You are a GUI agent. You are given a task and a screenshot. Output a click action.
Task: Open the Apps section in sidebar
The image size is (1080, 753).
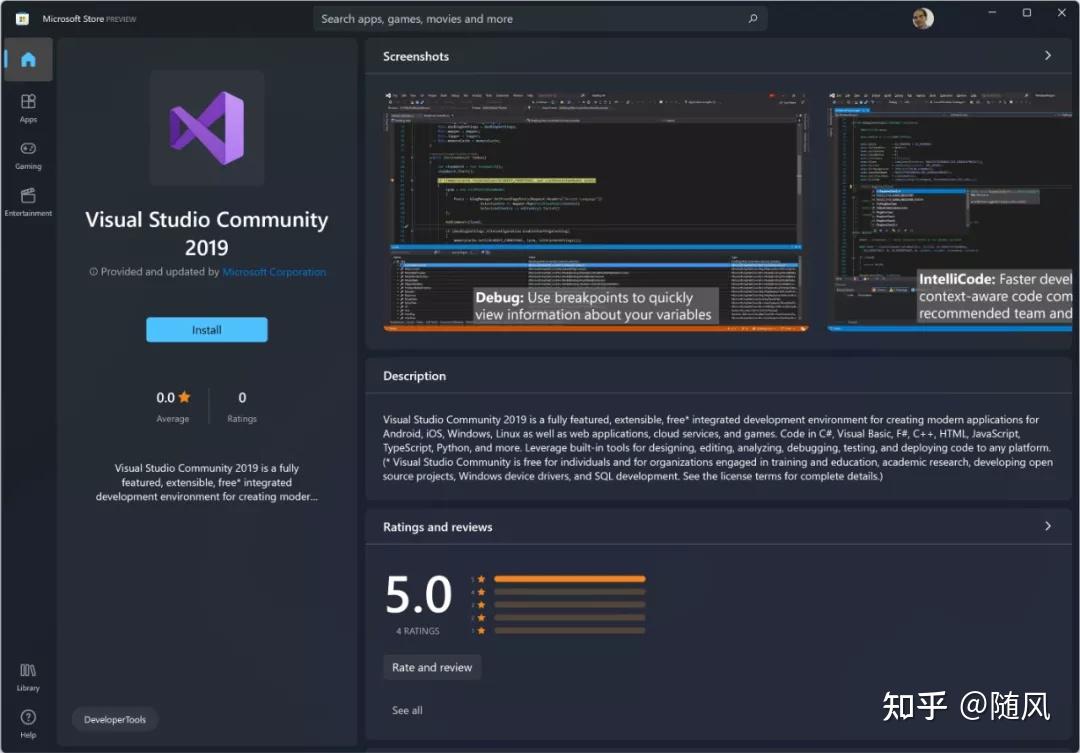28,107
